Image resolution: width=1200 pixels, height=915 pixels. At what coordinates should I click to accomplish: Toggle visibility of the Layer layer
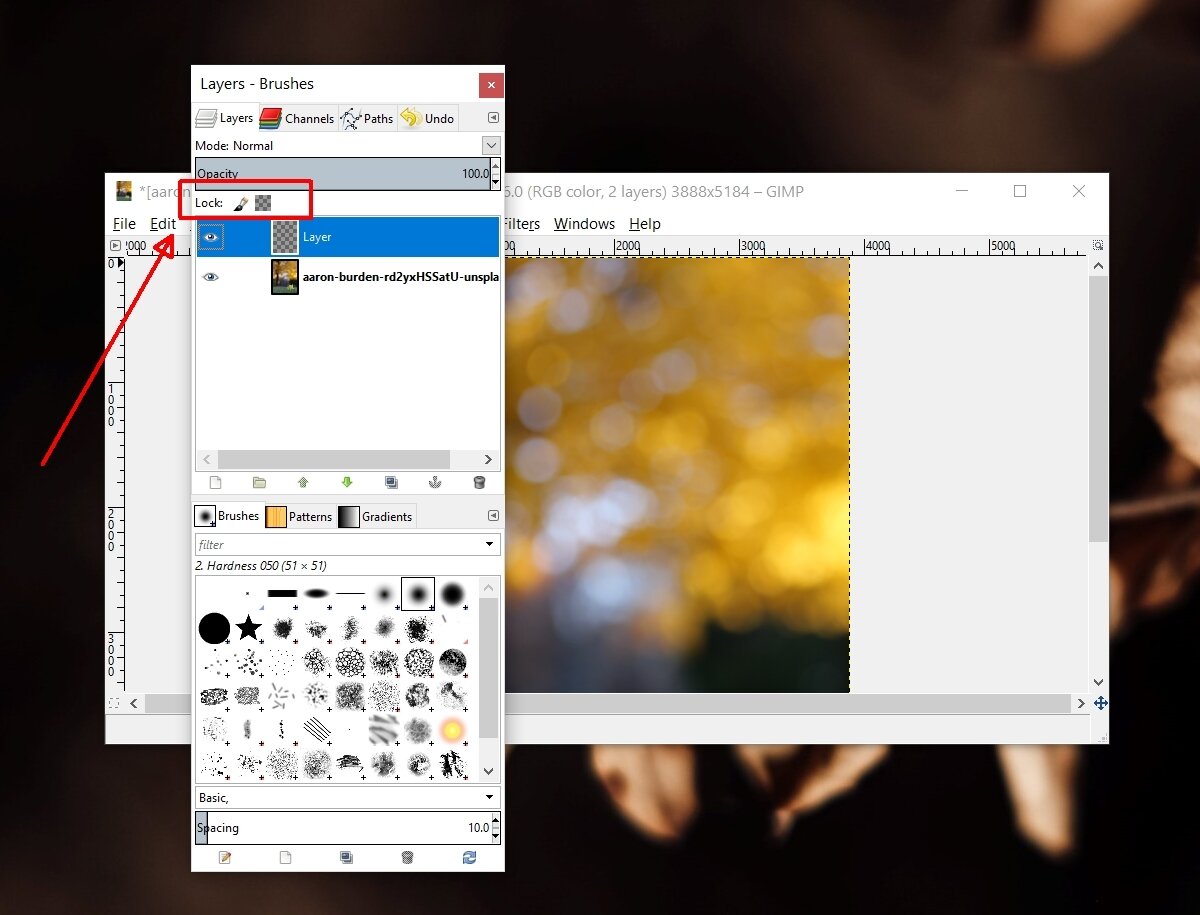click(x=210, y=237)
